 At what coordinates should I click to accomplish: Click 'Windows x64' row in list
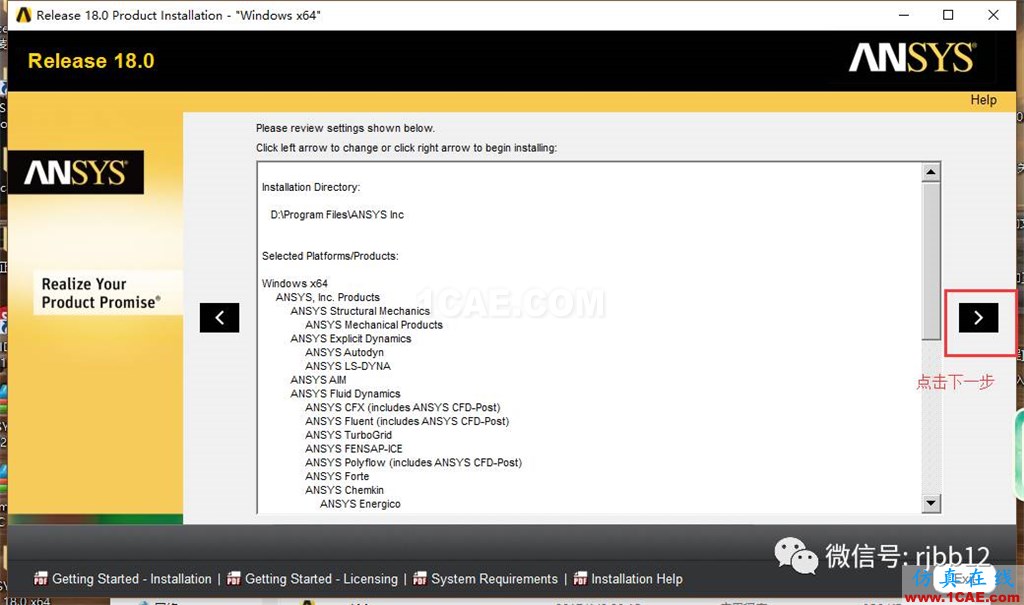tap(295, 284)
